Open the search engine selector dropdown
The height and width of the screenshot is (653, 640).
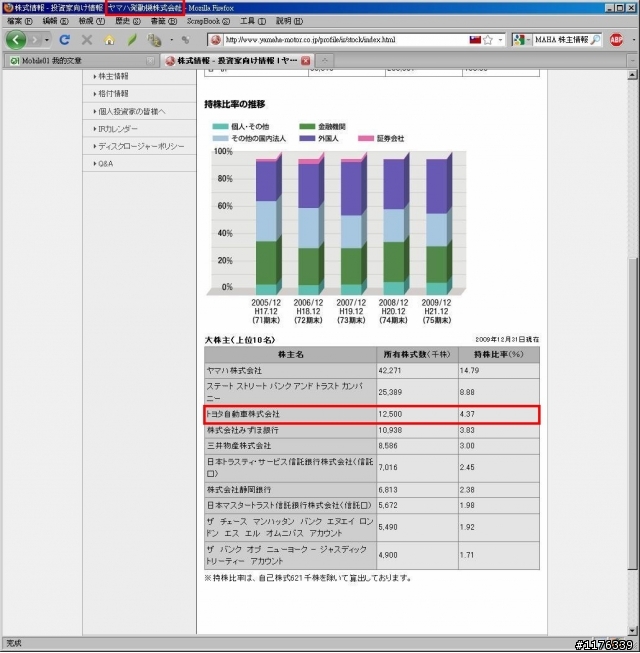coord(522,40)
